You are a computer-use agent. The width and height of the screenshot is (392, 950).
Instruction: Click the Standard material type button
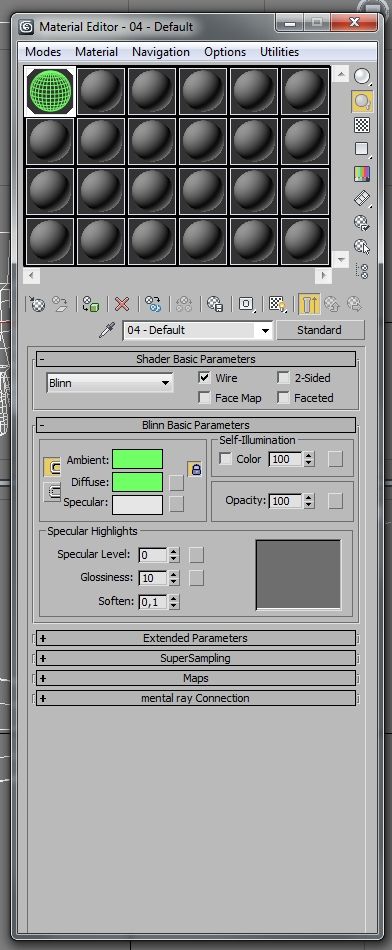click(x=320, y=330)
